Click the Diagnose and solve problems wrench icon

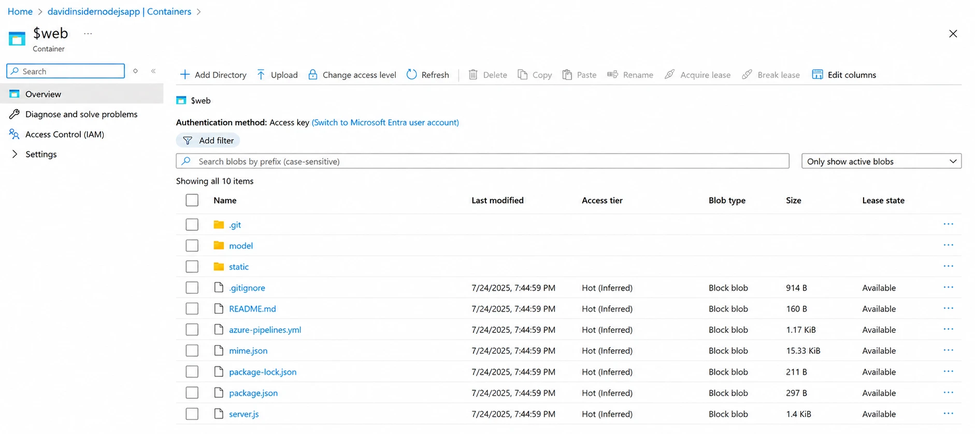pyautogui.click(x=14, y=114)
